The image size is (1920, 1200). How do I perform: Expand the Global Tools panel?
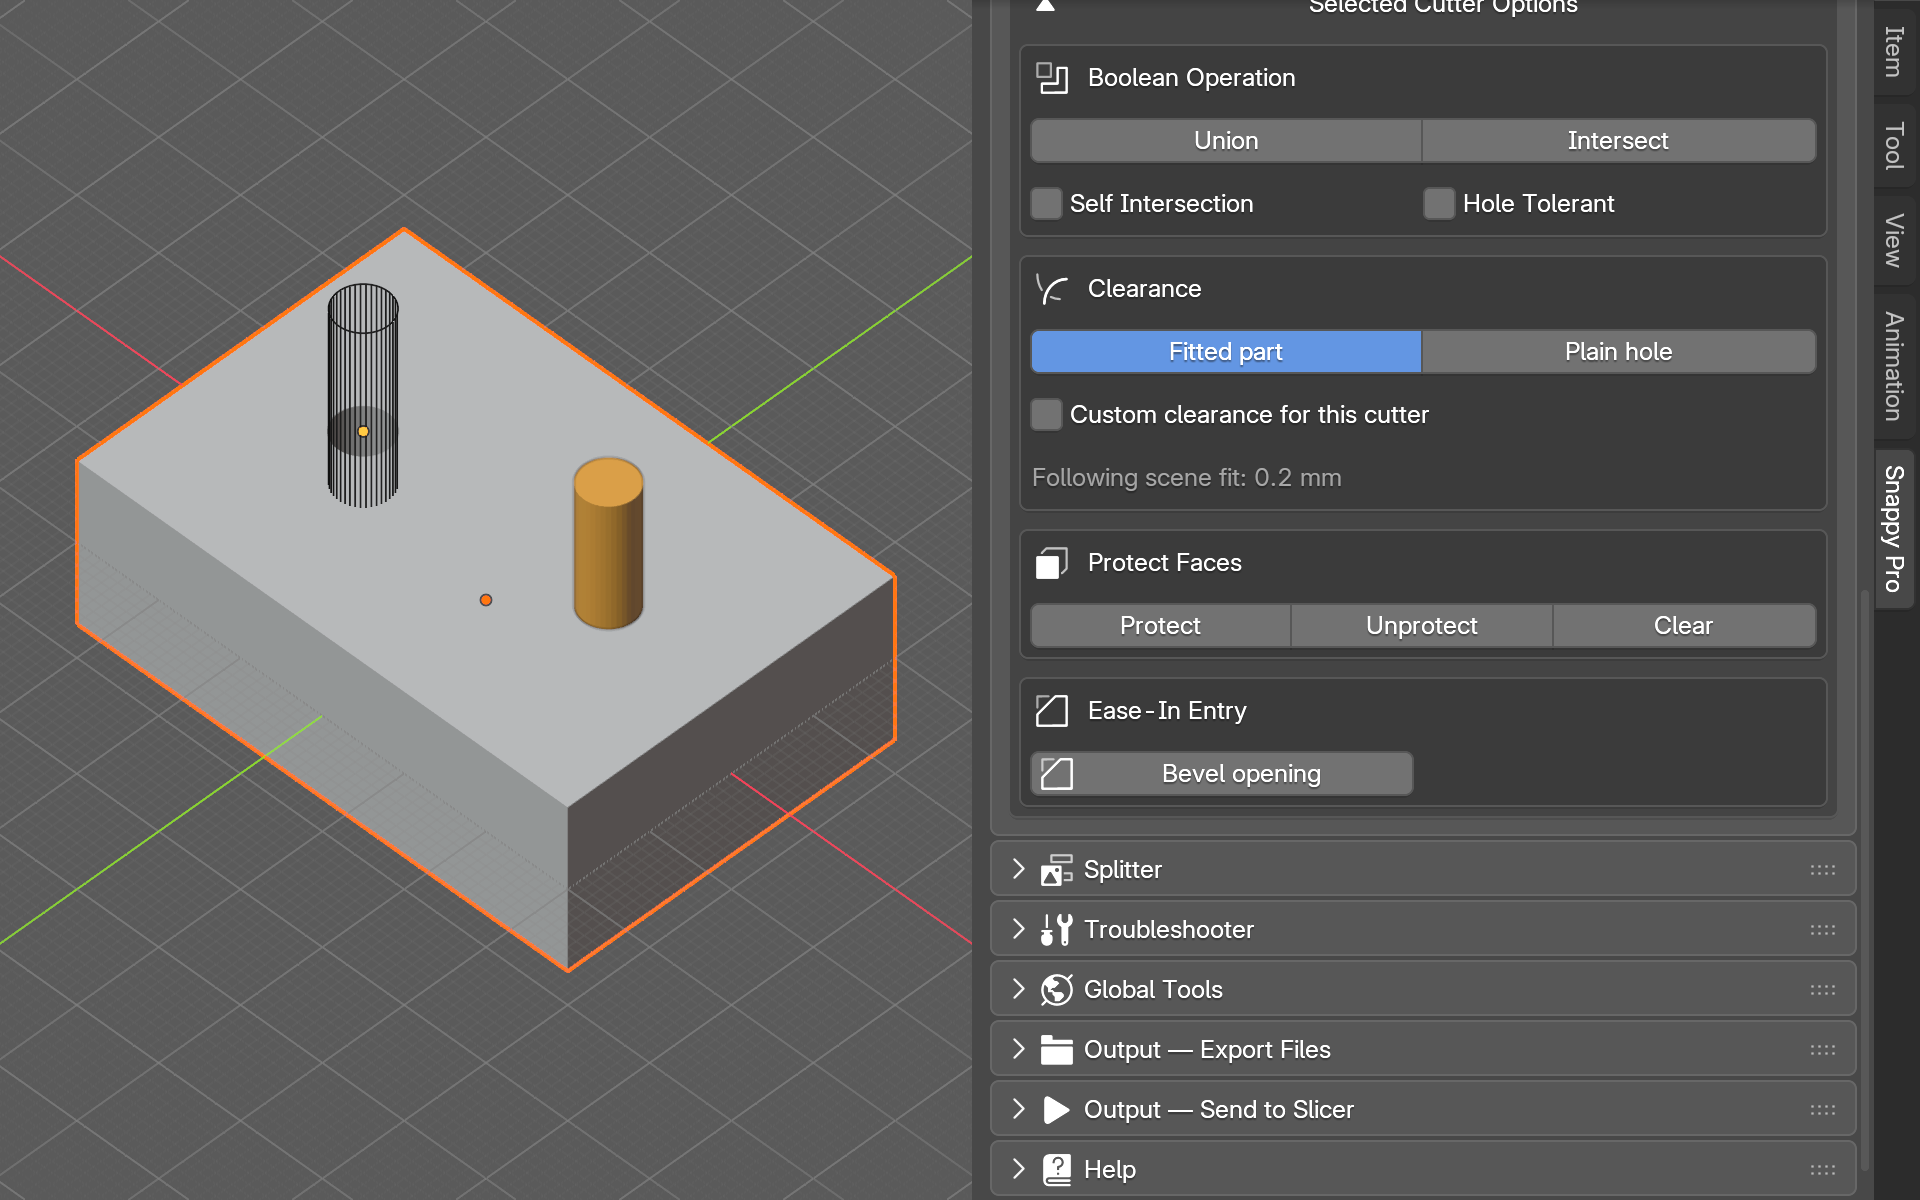pos(1018,989)
